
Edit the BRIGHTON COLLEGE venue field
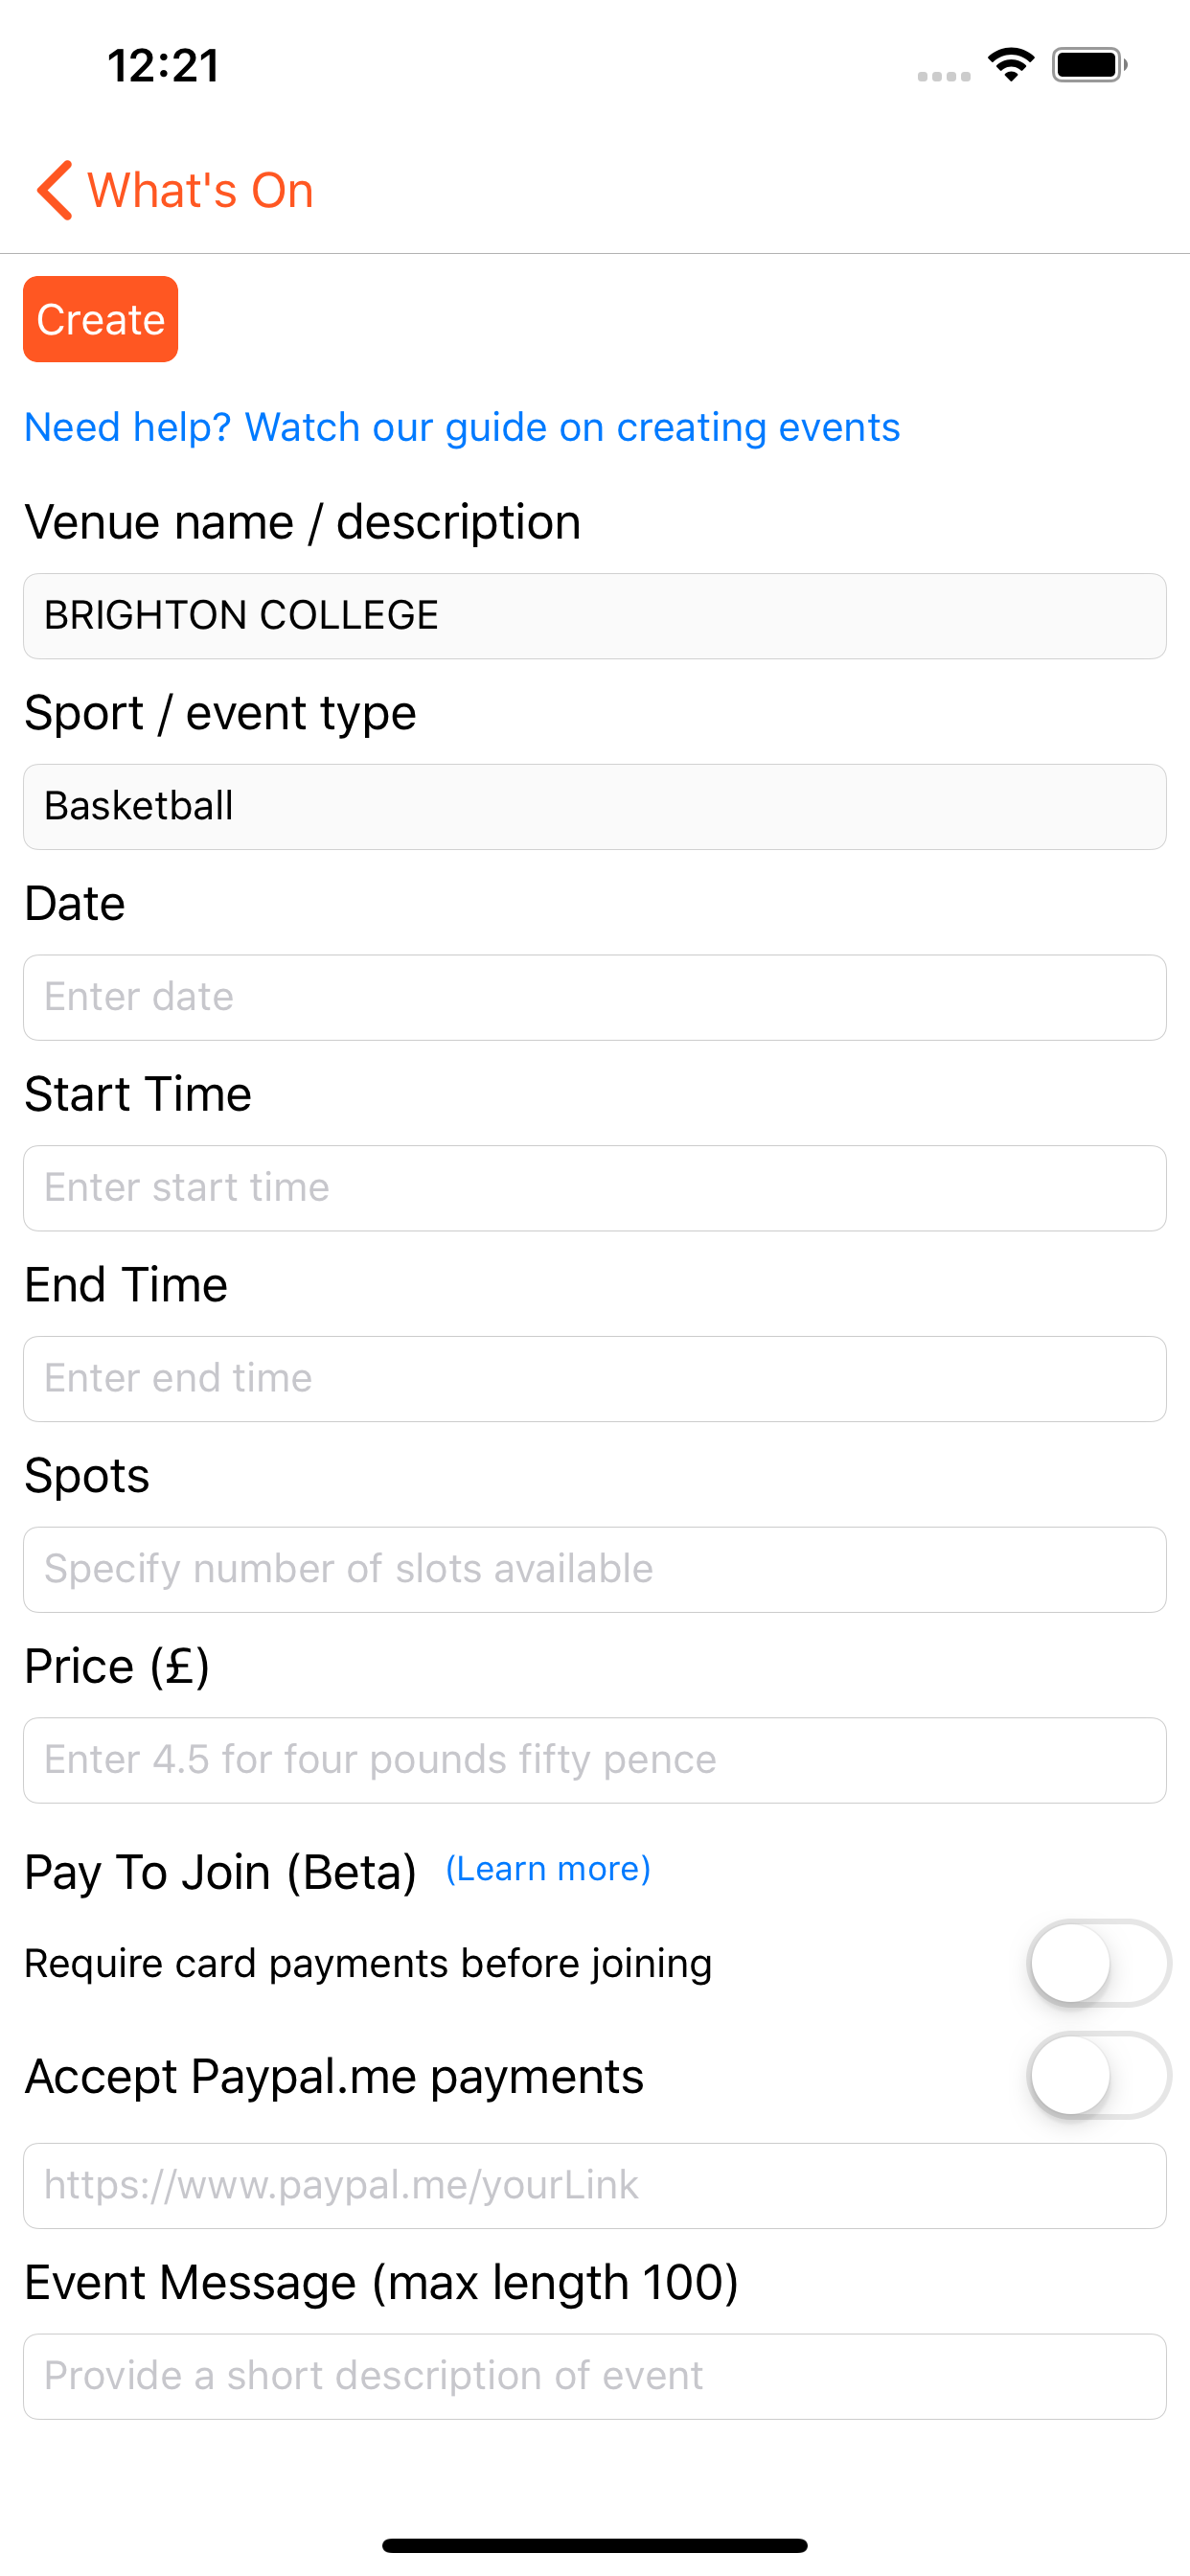(x=595, y=616)
